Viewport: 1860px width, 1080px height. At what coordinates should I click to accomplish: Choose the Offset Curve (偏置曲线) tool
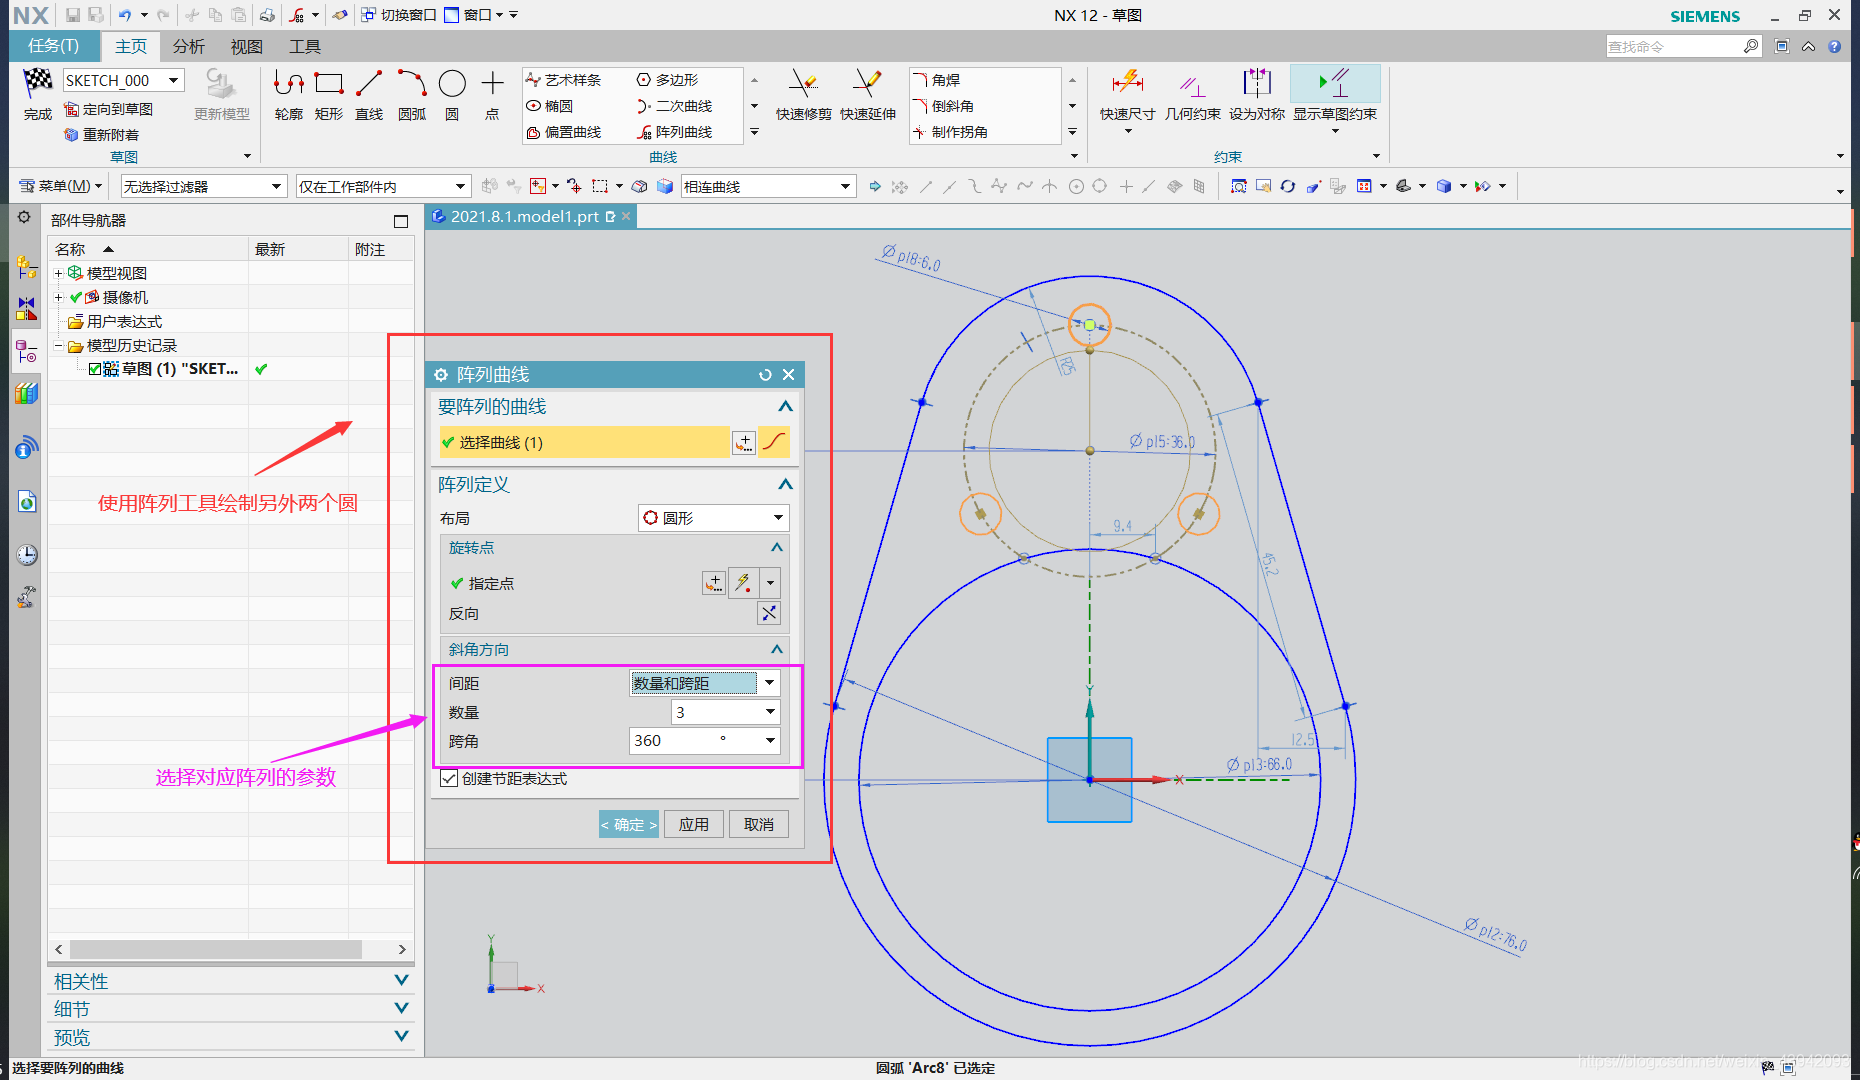(564, 132)
